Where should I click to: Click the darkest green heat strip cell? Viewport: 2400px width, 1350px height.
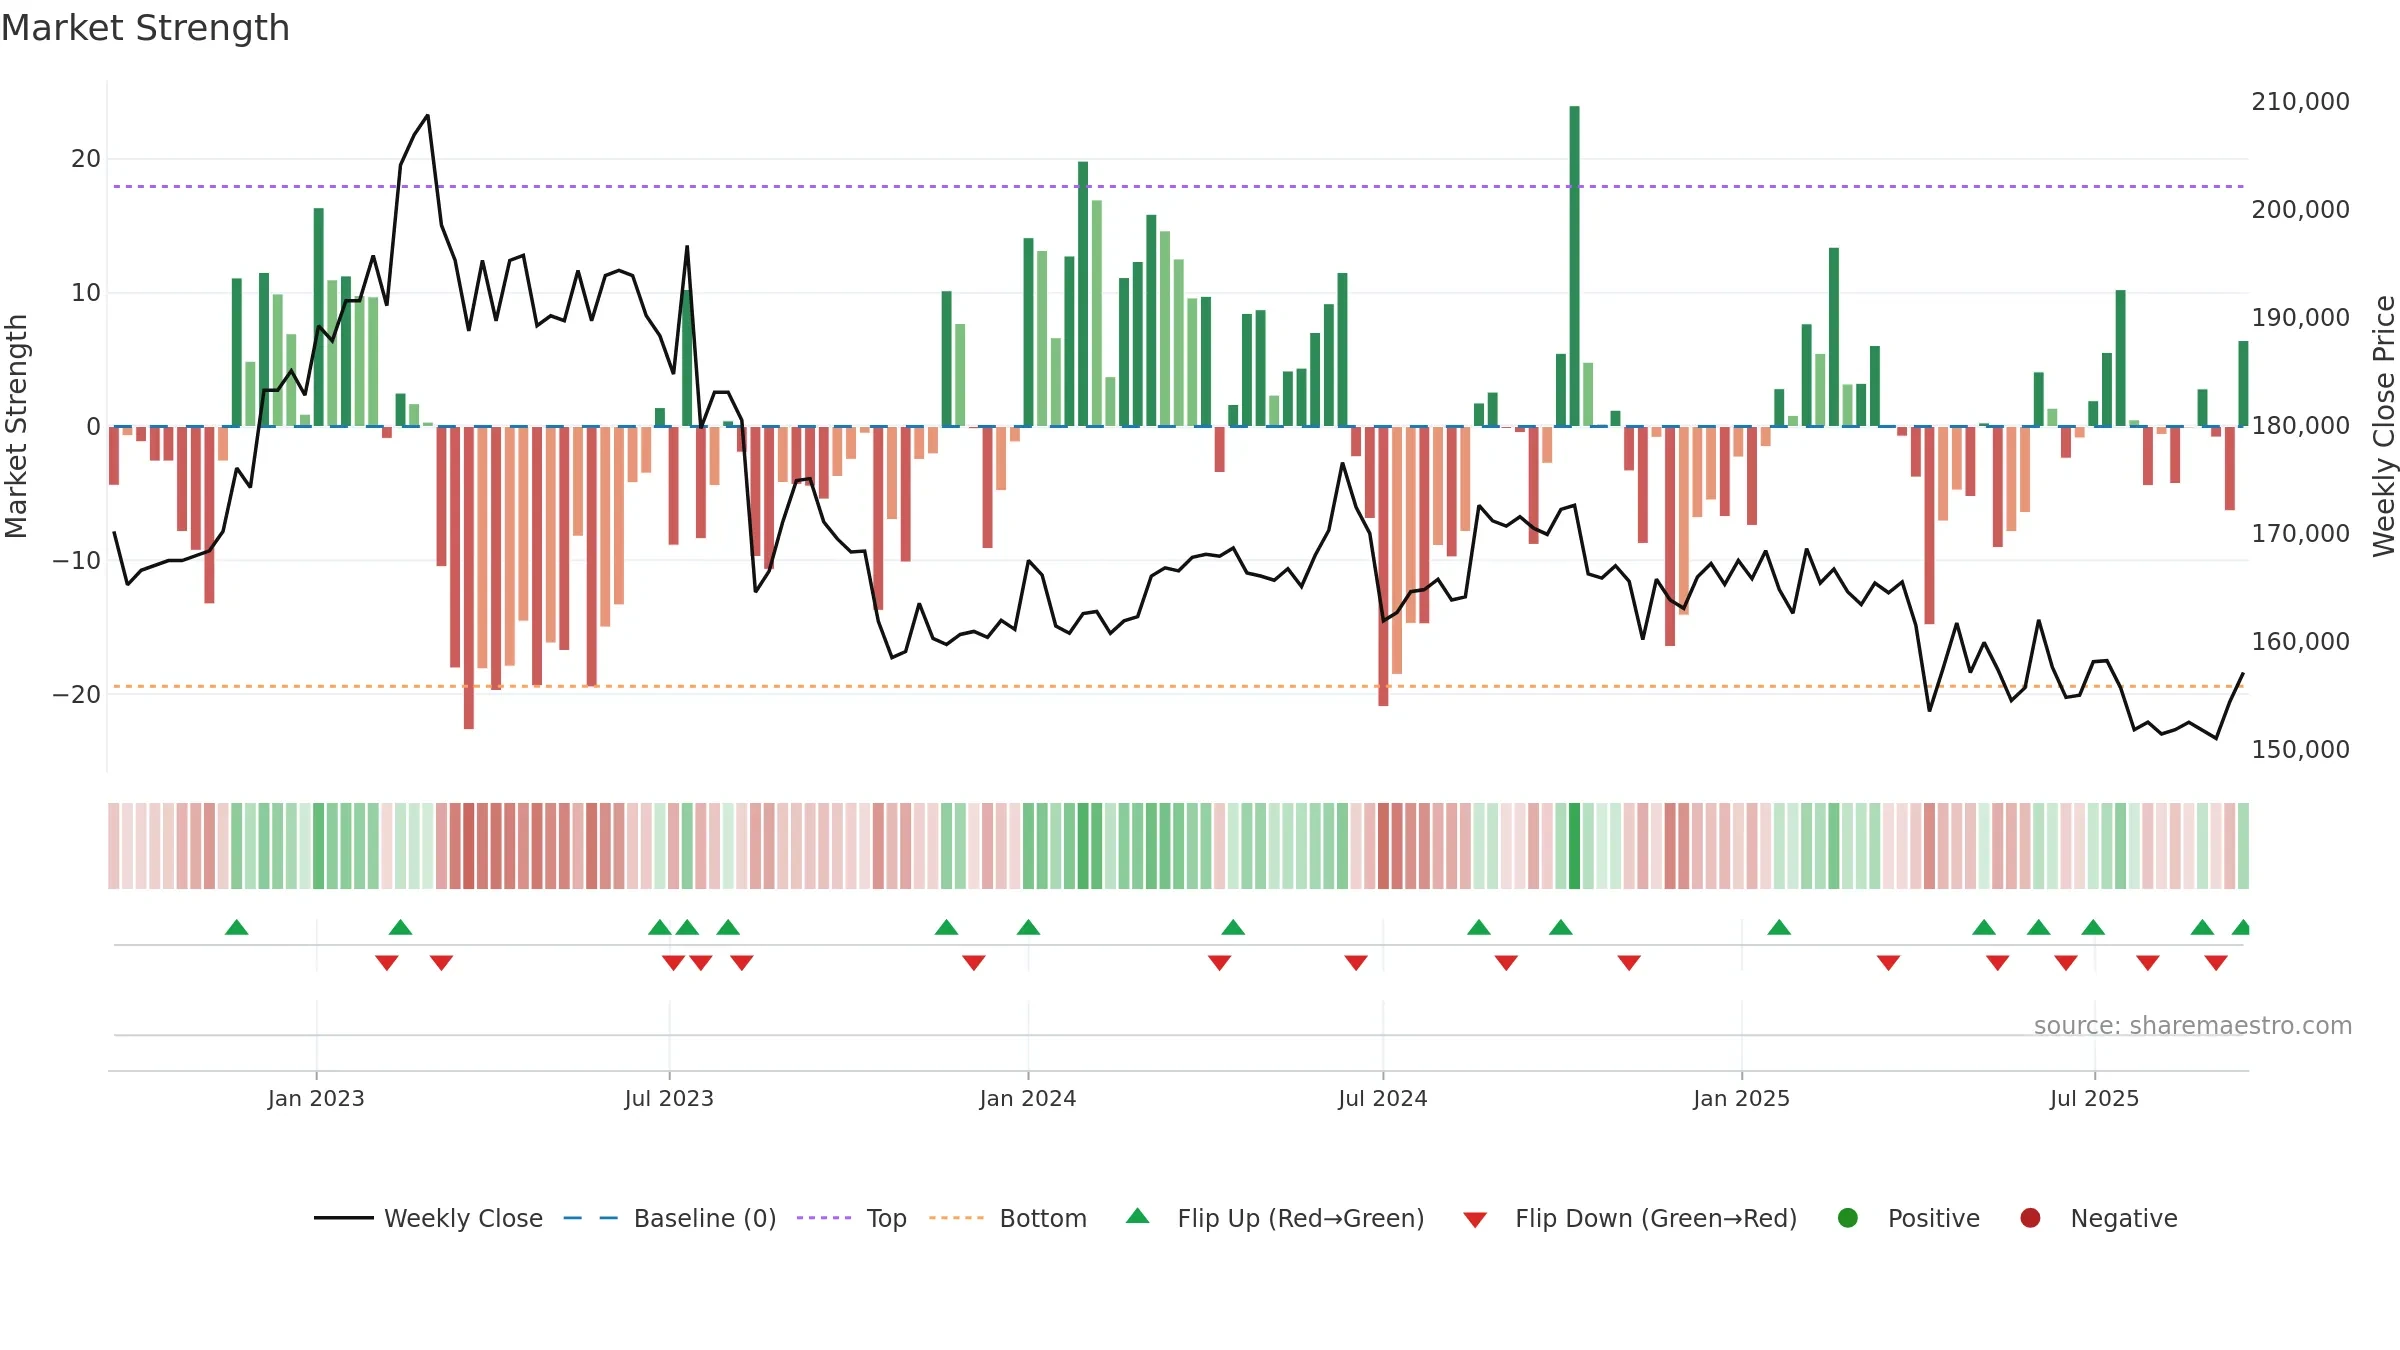(x=1574, y=846)
